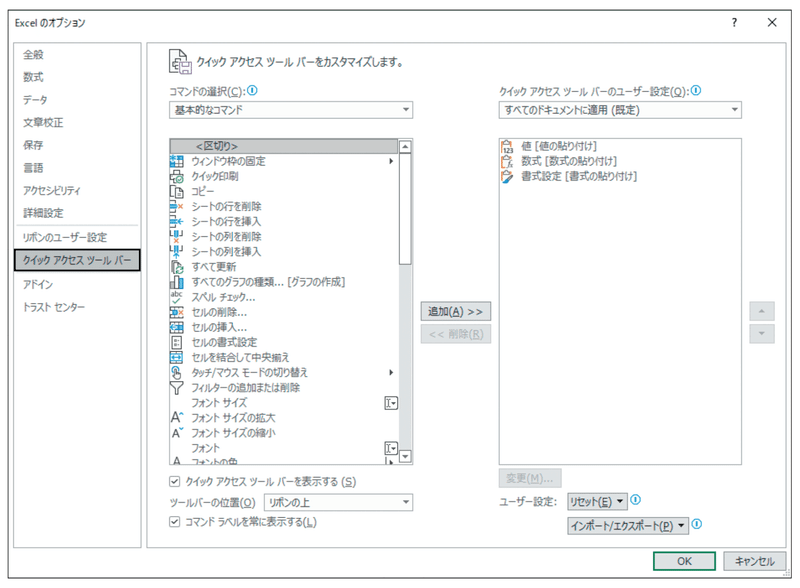The width and height of the screenshot is (800, 588).
Task: Click the command list scrollbar thumb
Action: tap(405, 209)
